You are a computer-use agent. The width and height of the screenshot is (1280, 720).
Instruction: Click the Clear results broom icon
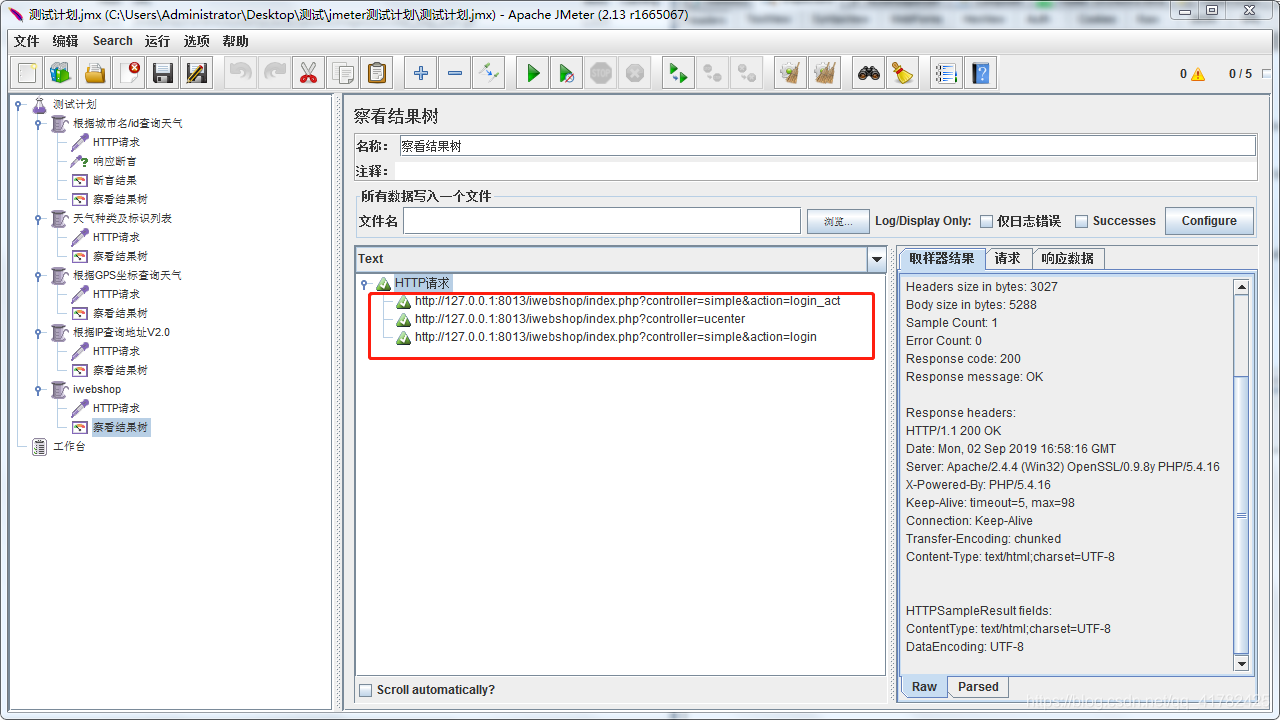791,73
